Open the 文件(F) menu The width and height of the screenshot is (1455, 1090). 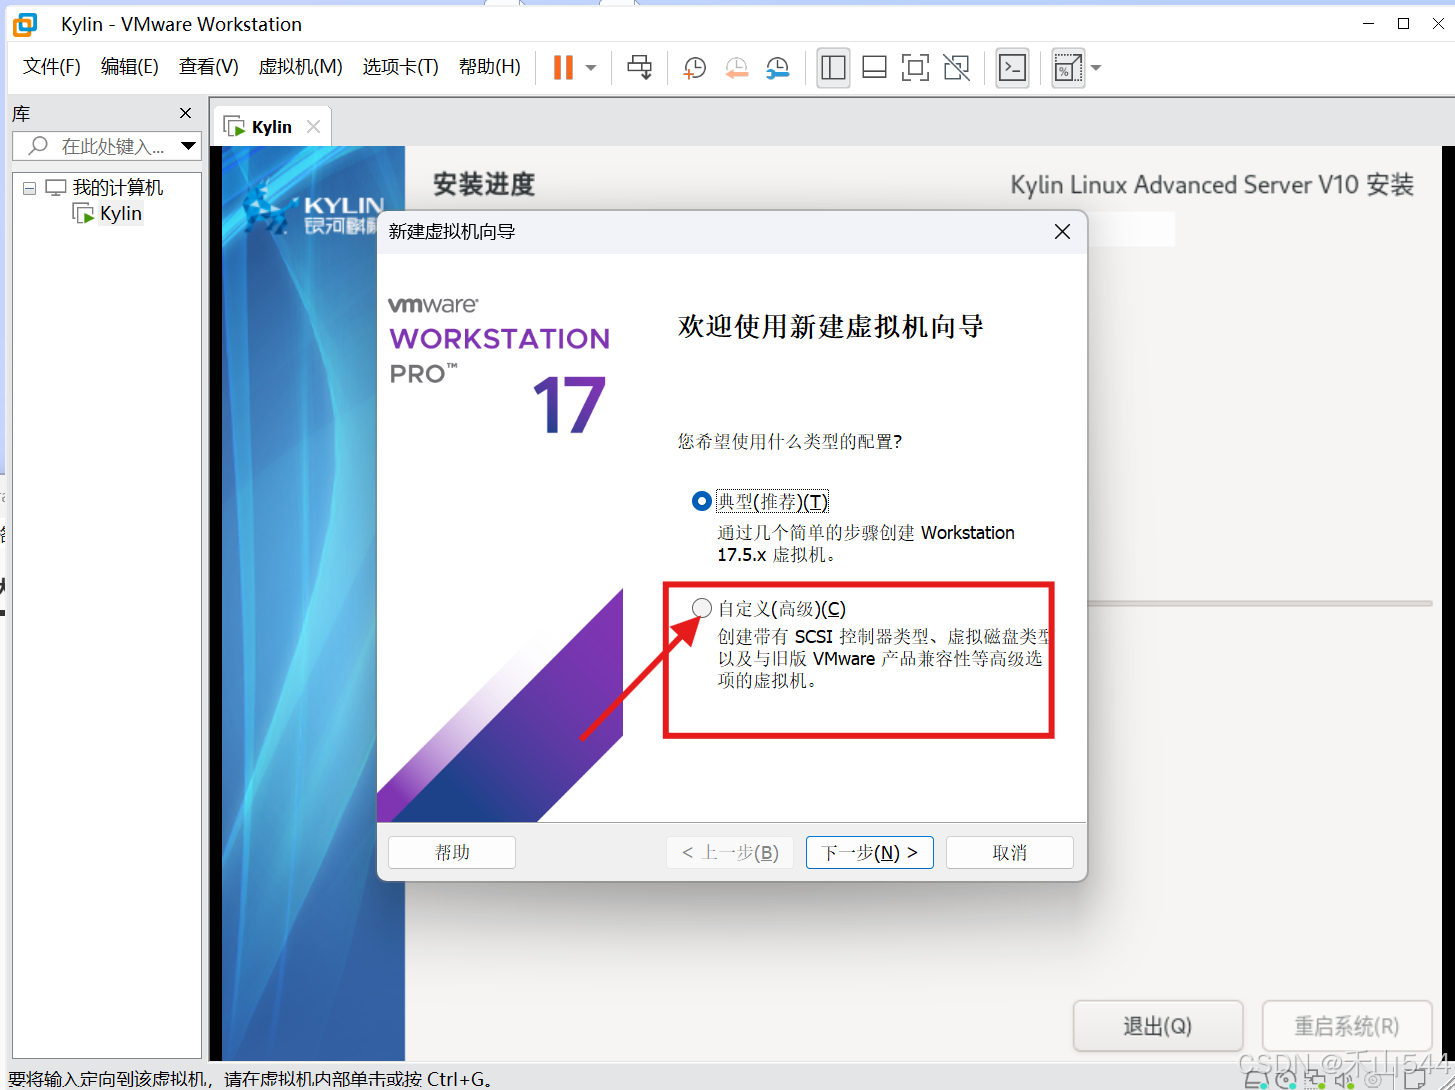[x=52, y=67]
